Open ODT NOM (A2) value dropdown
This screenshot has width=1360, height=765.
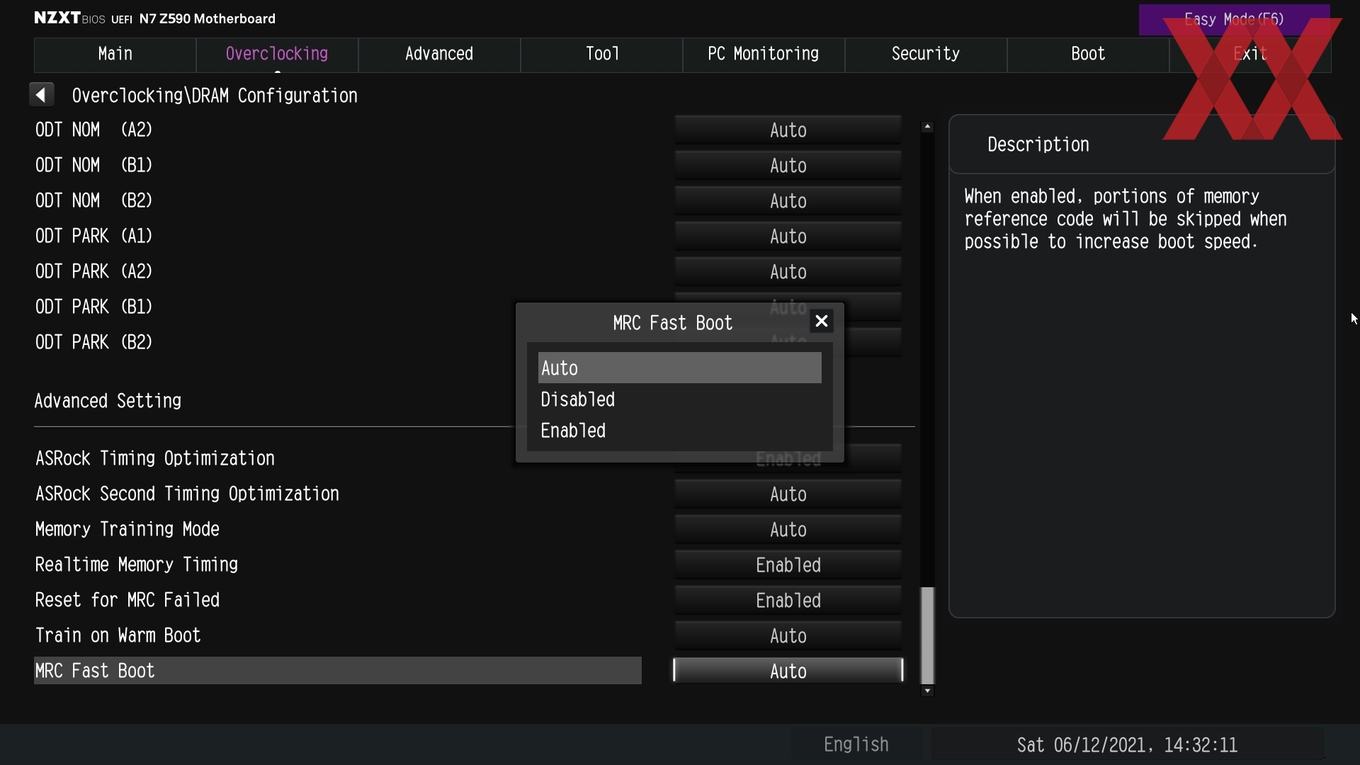coord(788,130)
